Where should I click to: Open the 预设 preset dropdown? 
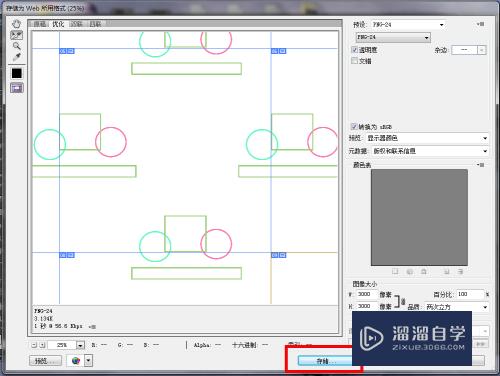click(408, 25)
